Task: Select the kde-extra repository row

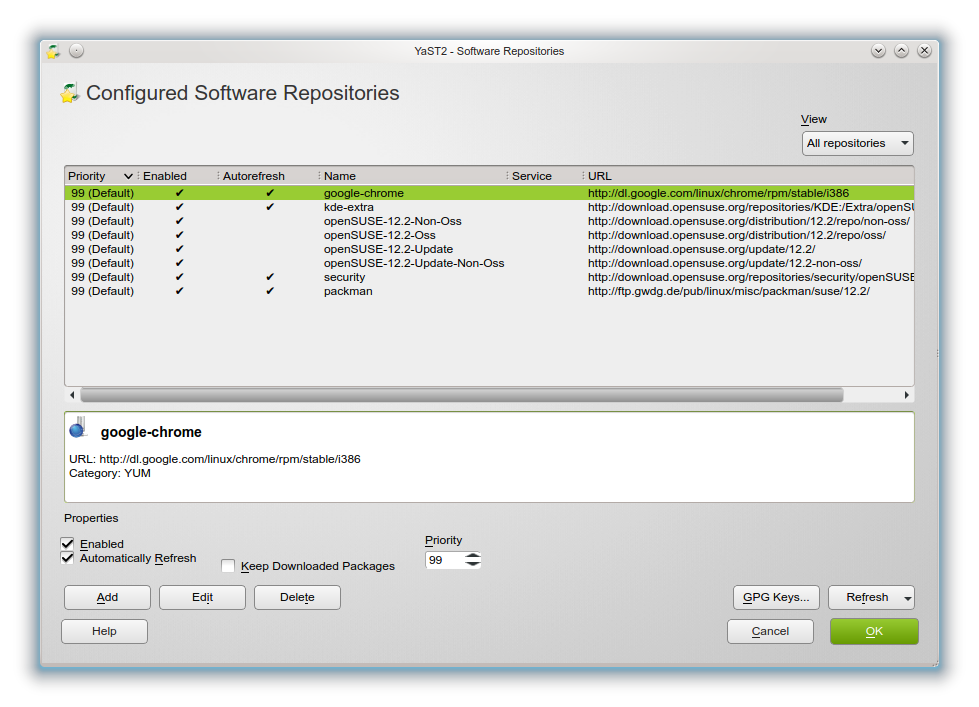Action: tap(490, 207)
